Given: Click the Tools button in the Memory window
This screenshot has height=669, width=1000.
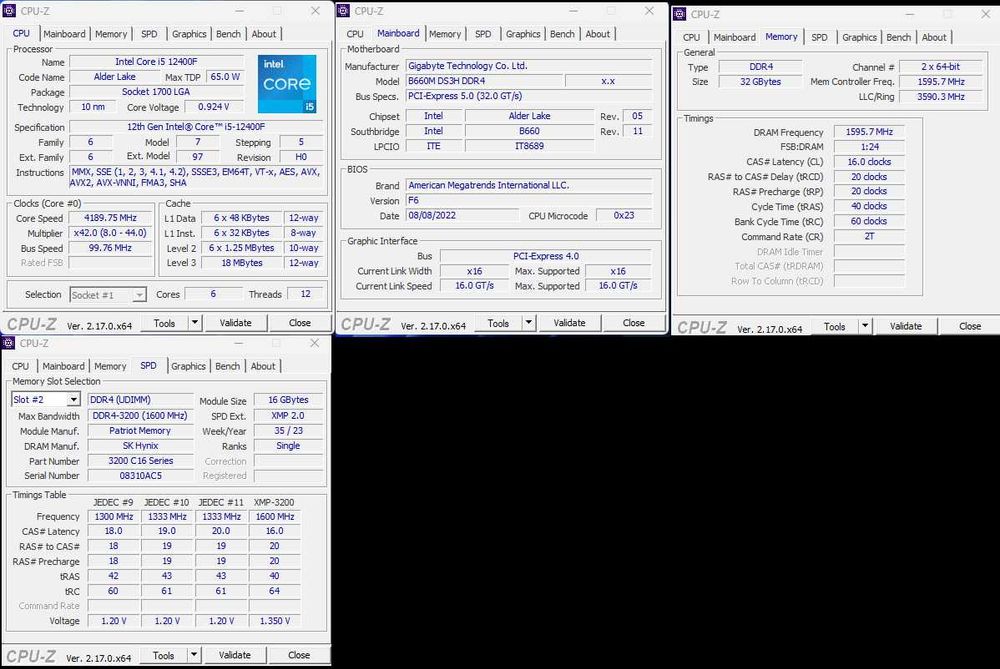Looking at the screenshot, I should 834,326.
